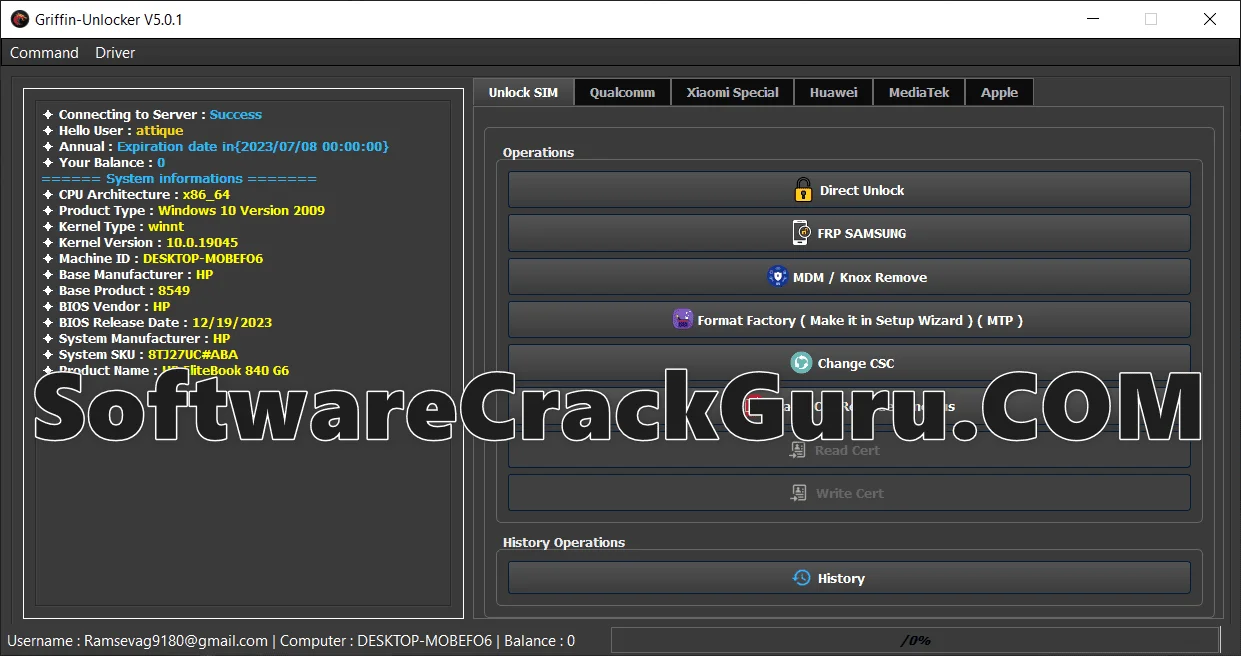This screenshot has height=656, width=1241.
Task: Start the FRP SAMSUNG operation
Action: coord(849,233)
